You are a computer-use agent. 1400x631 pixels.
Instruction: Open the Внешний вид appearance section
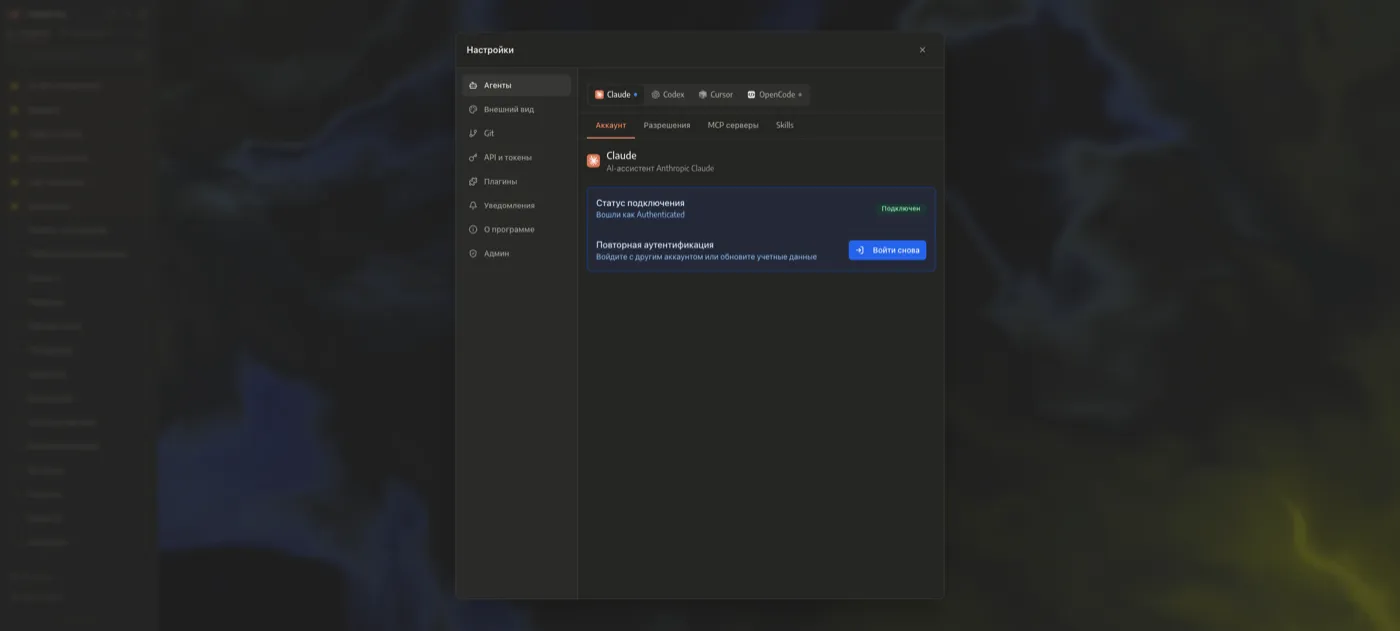[516, 109]
